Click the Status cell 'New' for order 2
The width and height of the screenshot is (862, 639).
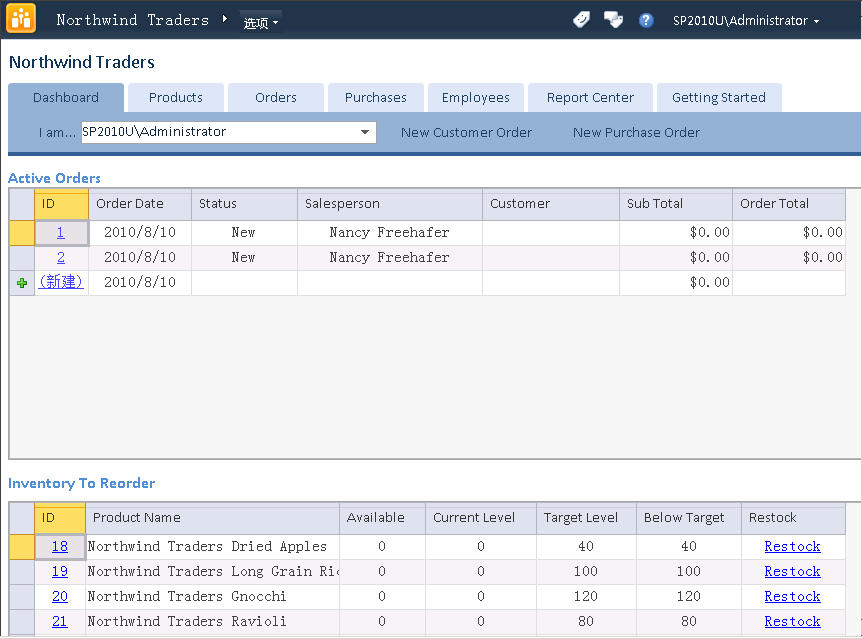pos(245,257)
